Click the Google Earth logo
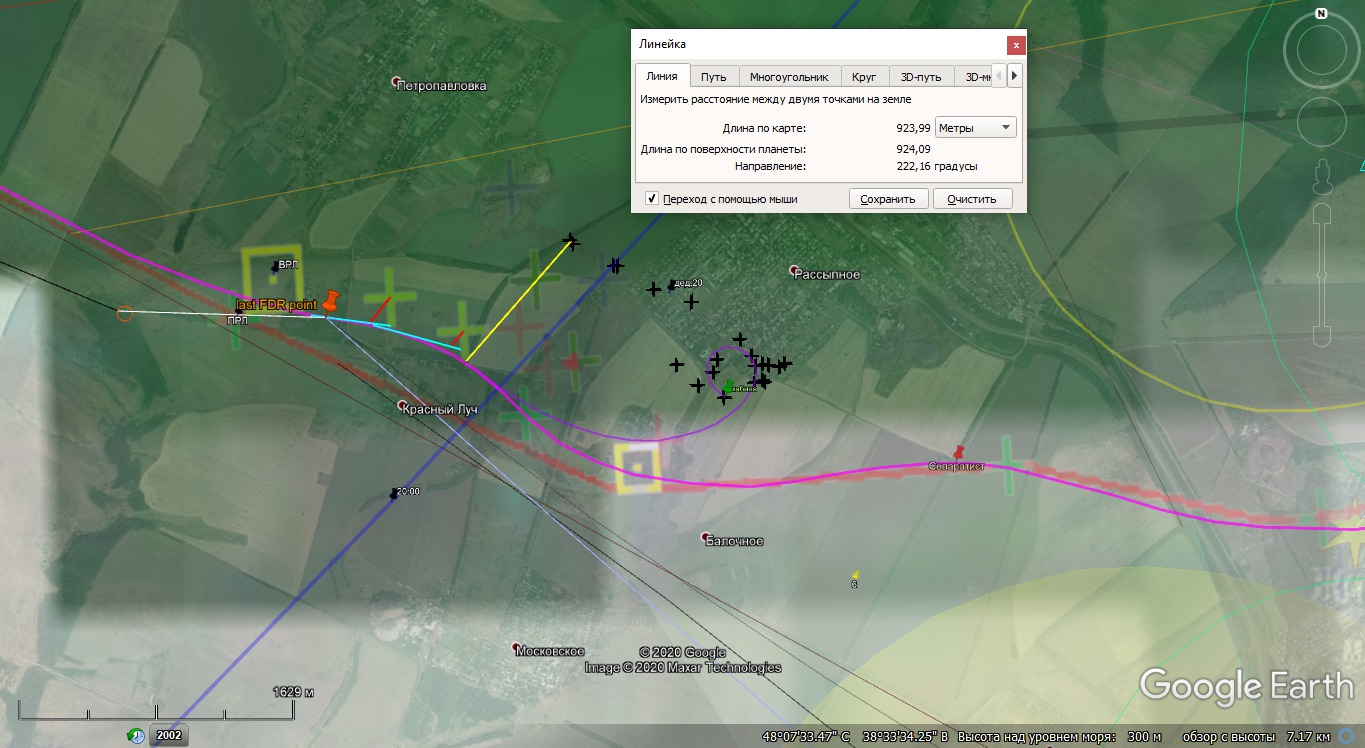 (1246, 685)
